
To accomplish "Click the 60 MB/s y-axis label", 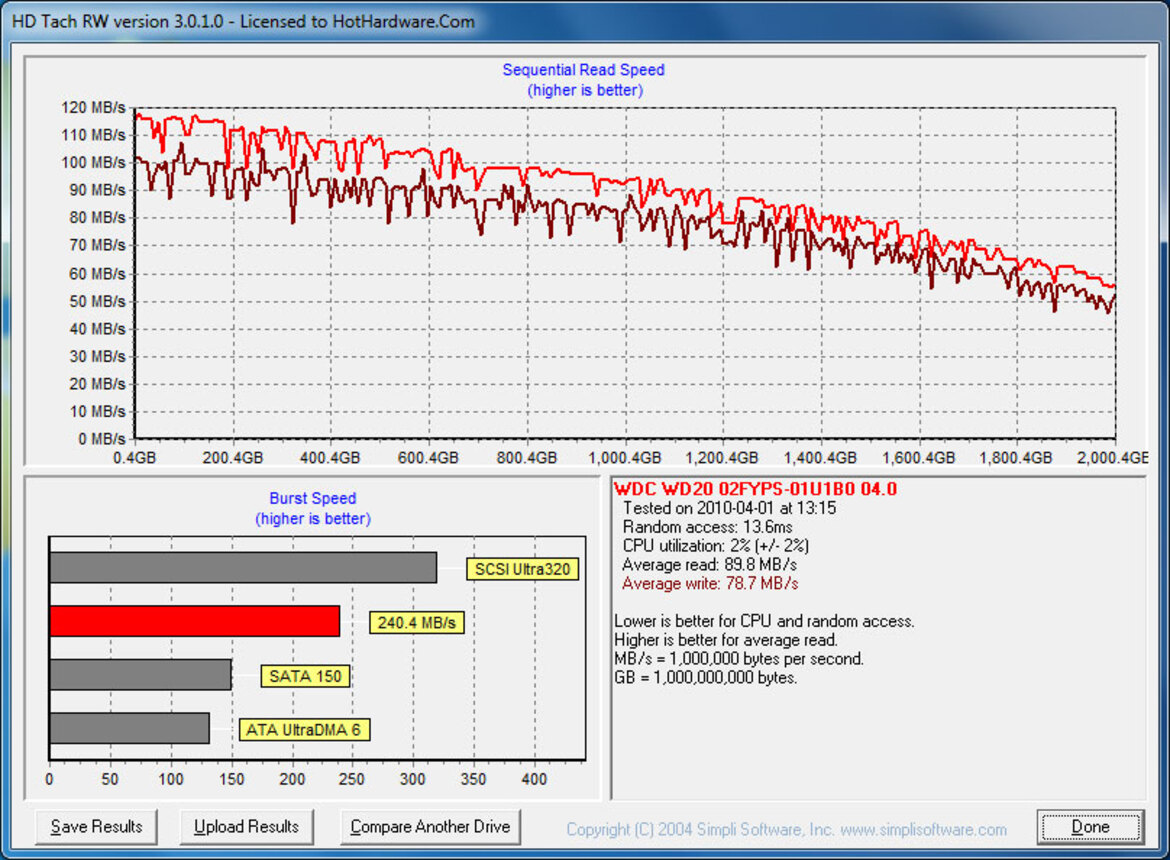I will (97, 274).
